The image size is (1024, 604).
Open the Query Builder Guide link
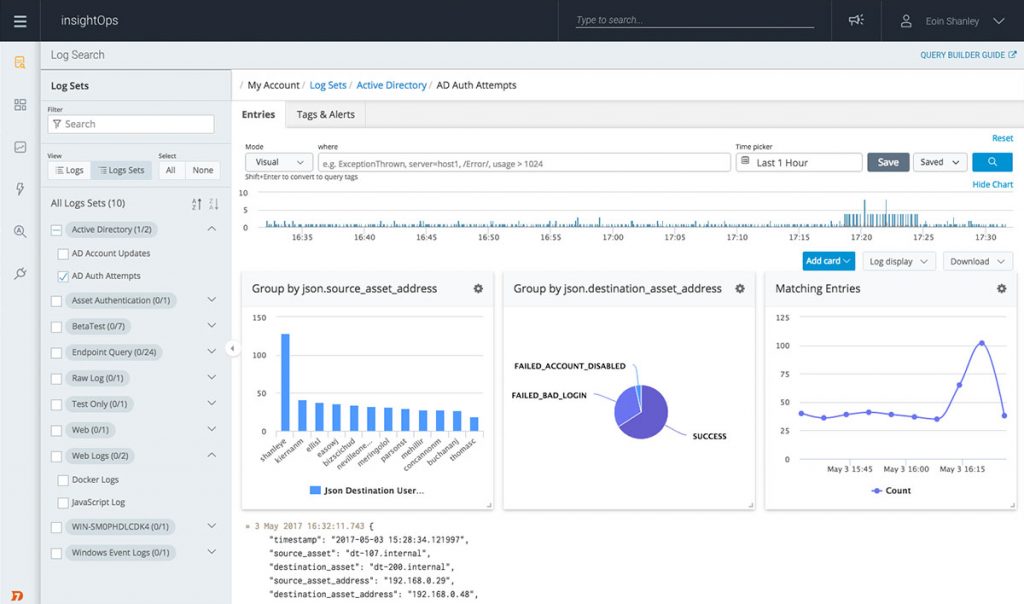tap(963, 55)
